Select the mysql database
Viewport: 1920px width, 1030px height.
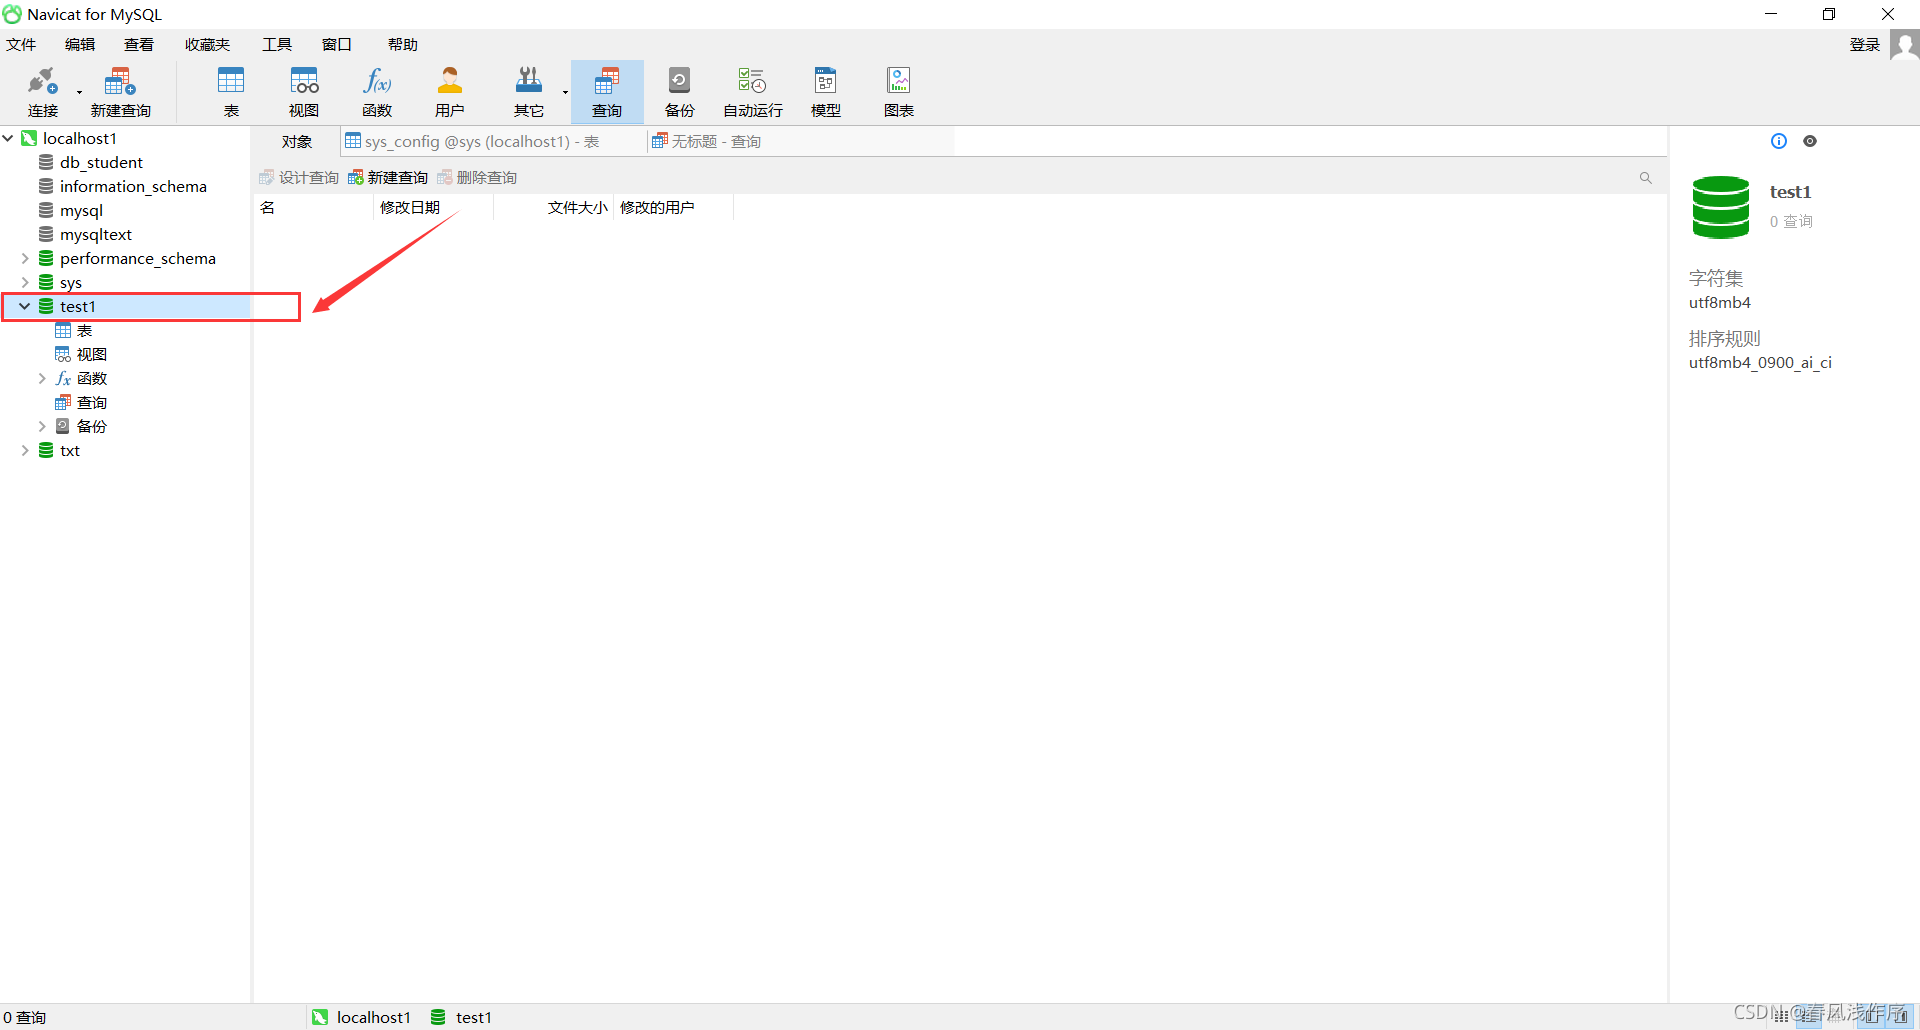(80, 210)
